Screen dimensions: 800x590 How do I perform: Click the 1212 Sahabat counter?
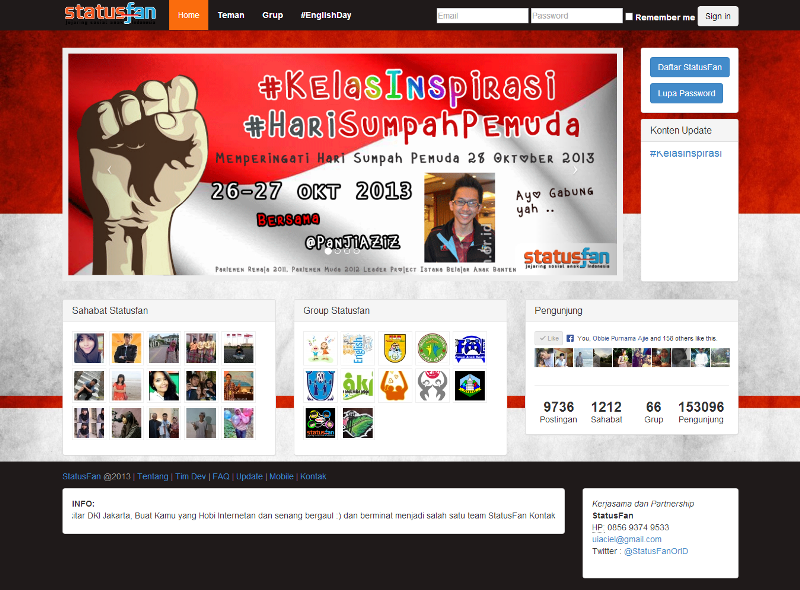point(606,412)
